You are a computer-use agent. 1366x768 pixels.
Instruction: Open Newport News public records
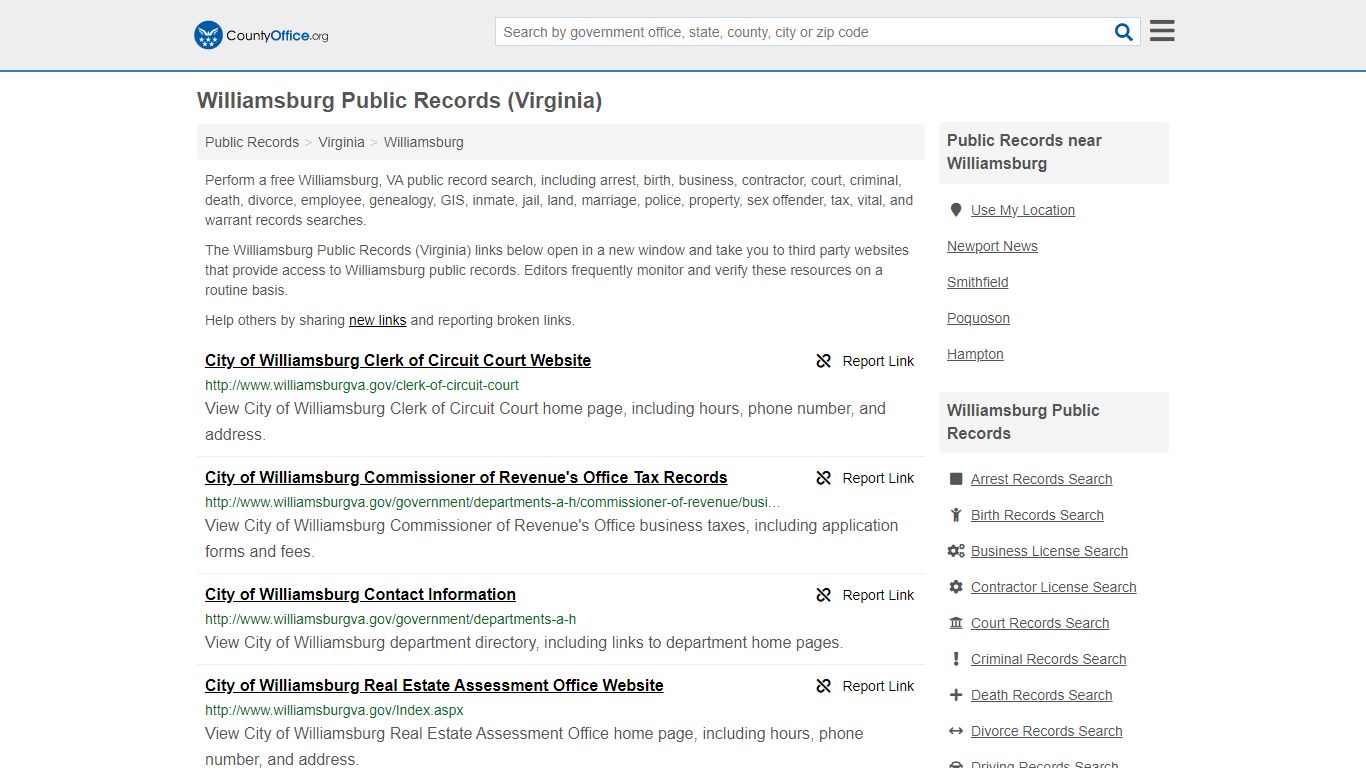pyautogui.click(x=992, y=246)
